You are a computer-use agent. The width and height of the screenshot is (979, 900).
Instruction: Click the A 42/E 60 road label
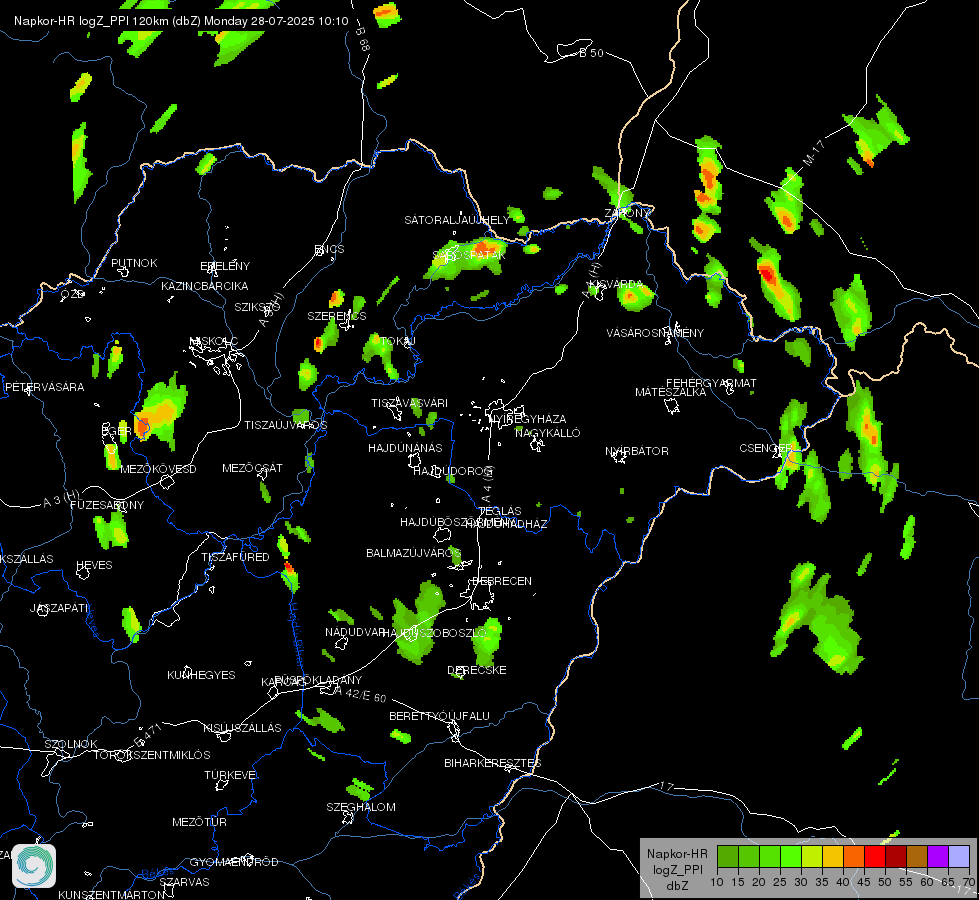[360, 694]
